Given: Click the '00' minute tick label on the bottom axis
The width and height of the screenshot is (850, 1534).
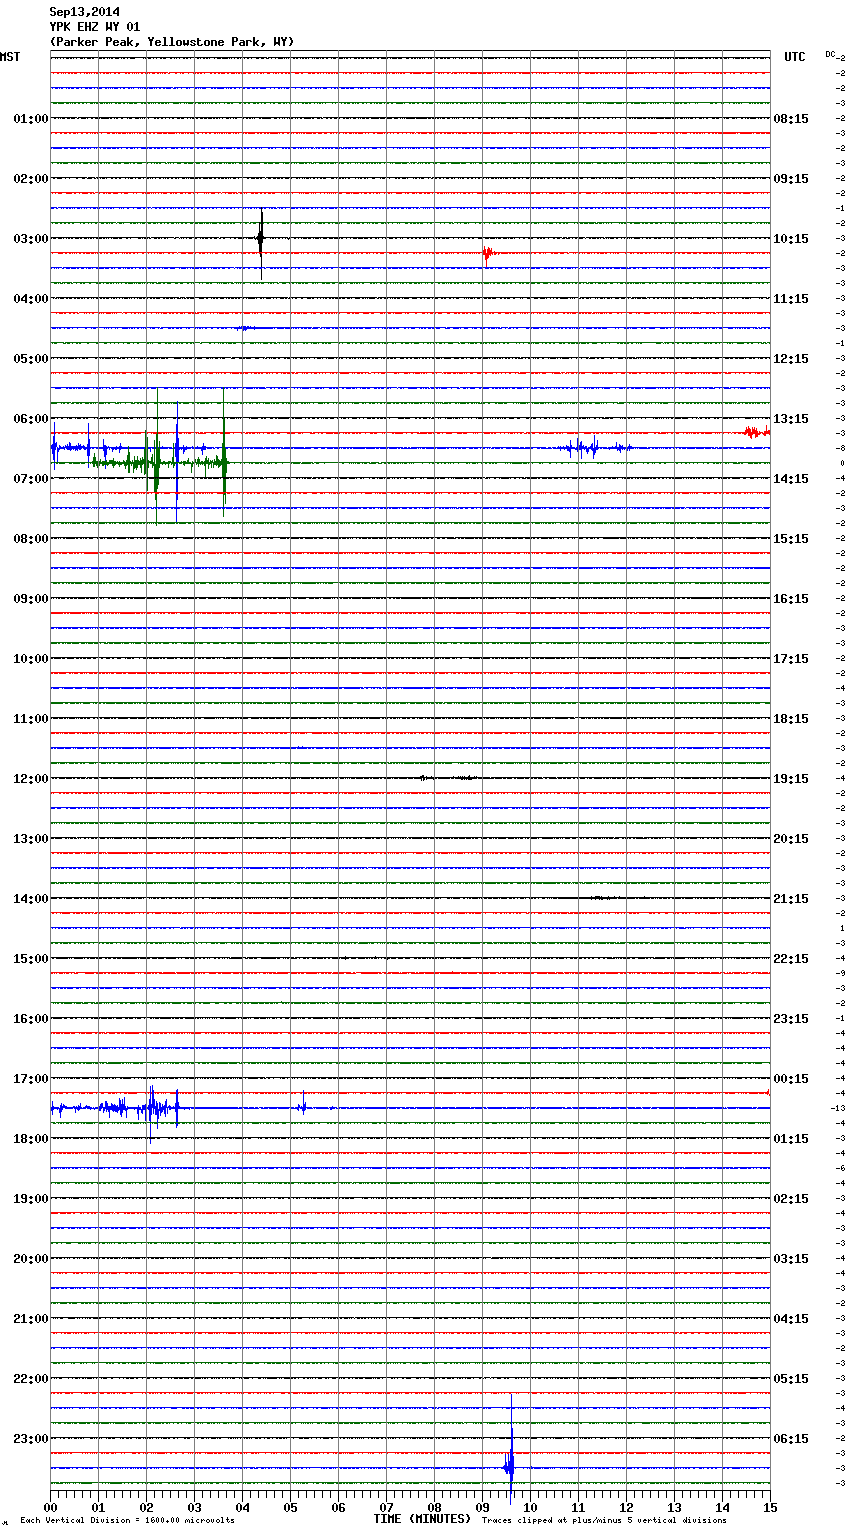Looking at the screenshot, I should [x=51, y=1507].
